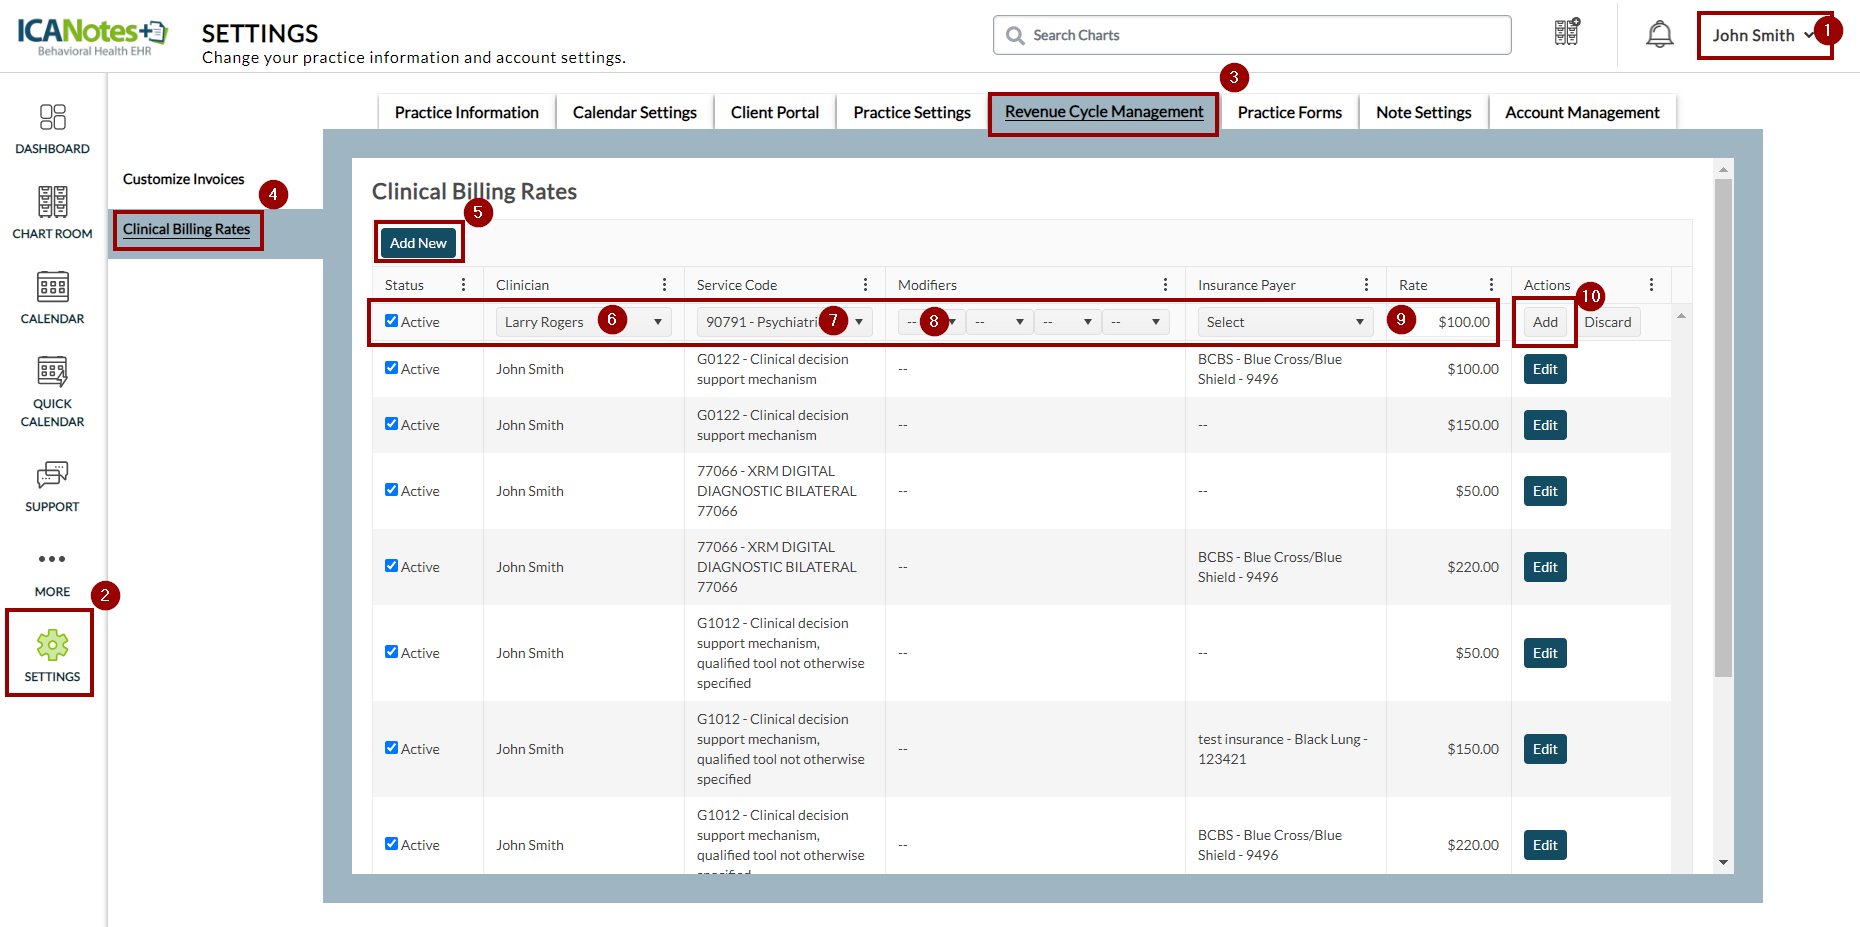The width and height of the screenshot is (1860, 927).
Task: Open the John Smith user menu
Action: 1762,35
